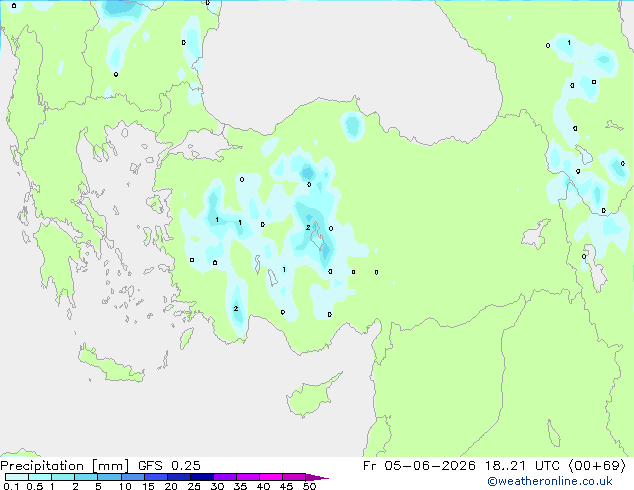The image size is (634, 490).
Task: Click the 15–20 mm legend swatch
Action: pyautogui.click(x=156, y=477)
